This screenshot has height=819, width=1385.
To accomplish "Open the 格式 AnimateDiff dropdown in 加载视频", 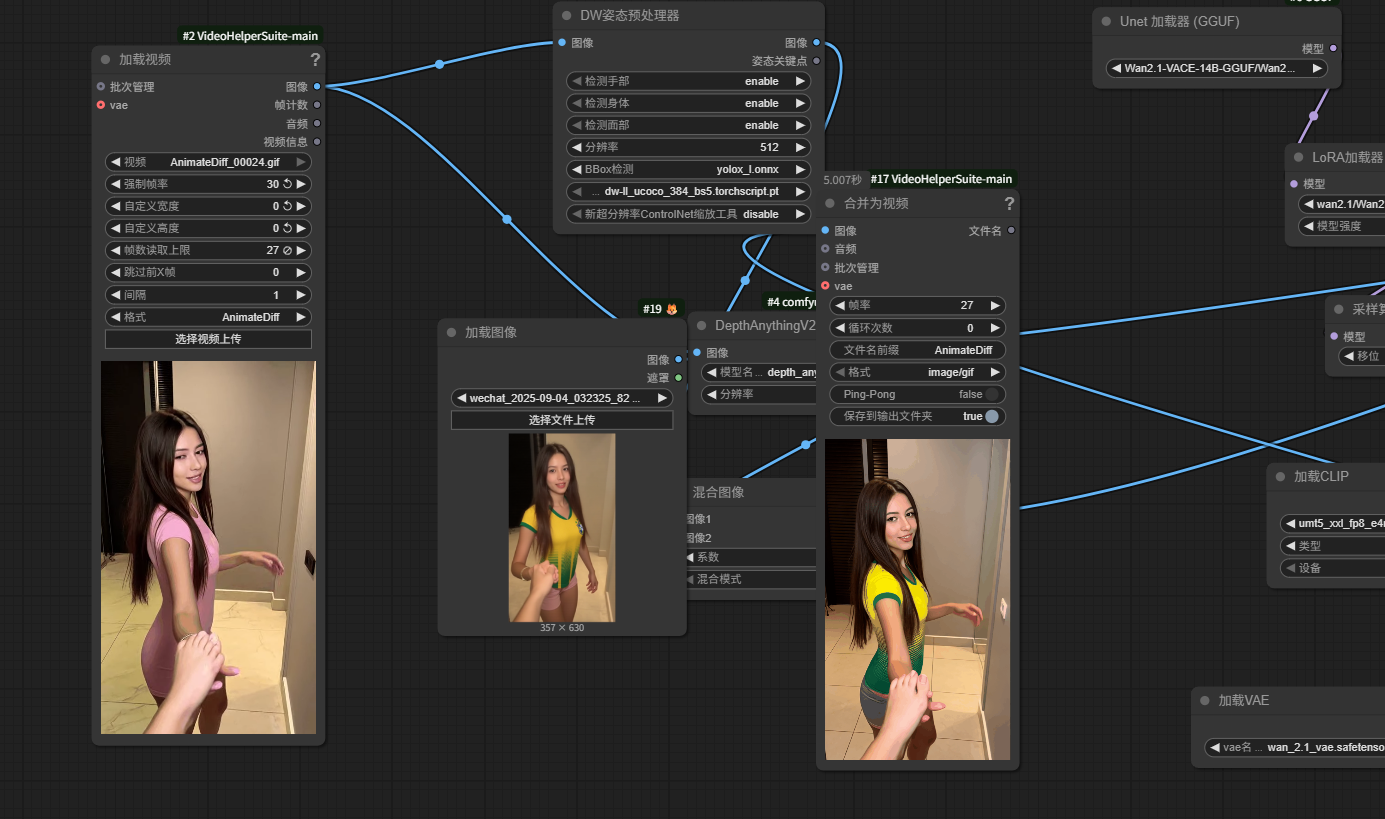I will [208, 317].
